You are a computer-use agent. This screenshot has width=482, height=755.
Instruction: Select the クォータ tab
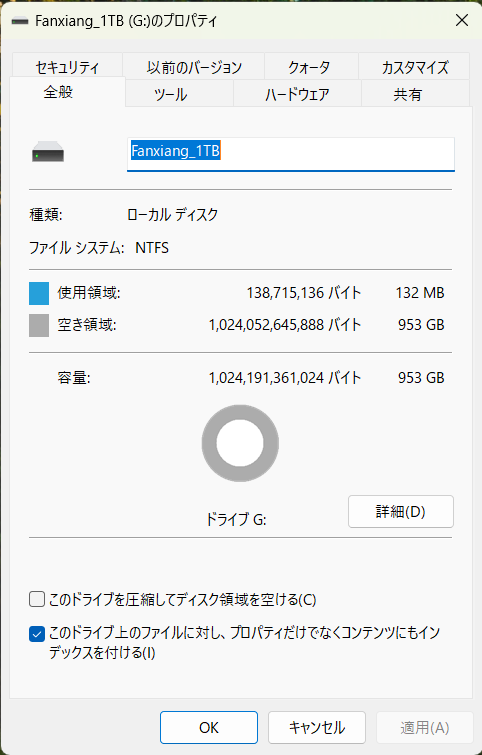click(x=311, y=67)
